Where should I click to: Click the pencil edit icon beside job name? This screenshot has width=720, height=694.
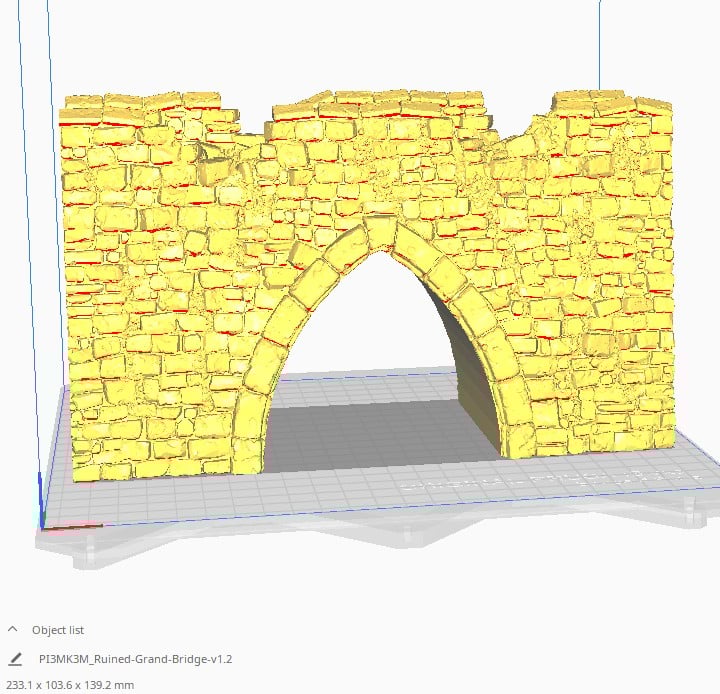(x=14, y=659)
